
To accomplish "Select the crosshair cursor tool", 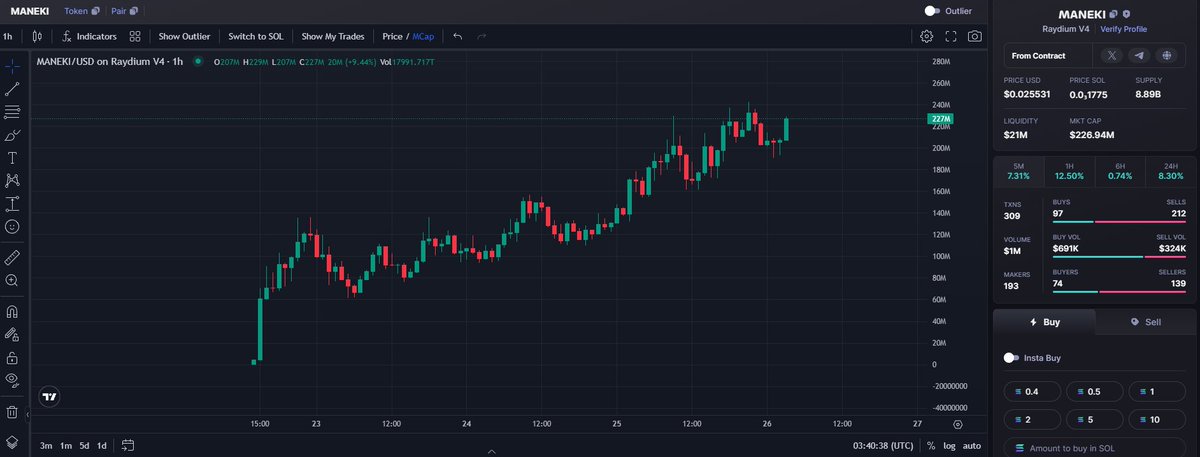I will click(x=12, y=66).
